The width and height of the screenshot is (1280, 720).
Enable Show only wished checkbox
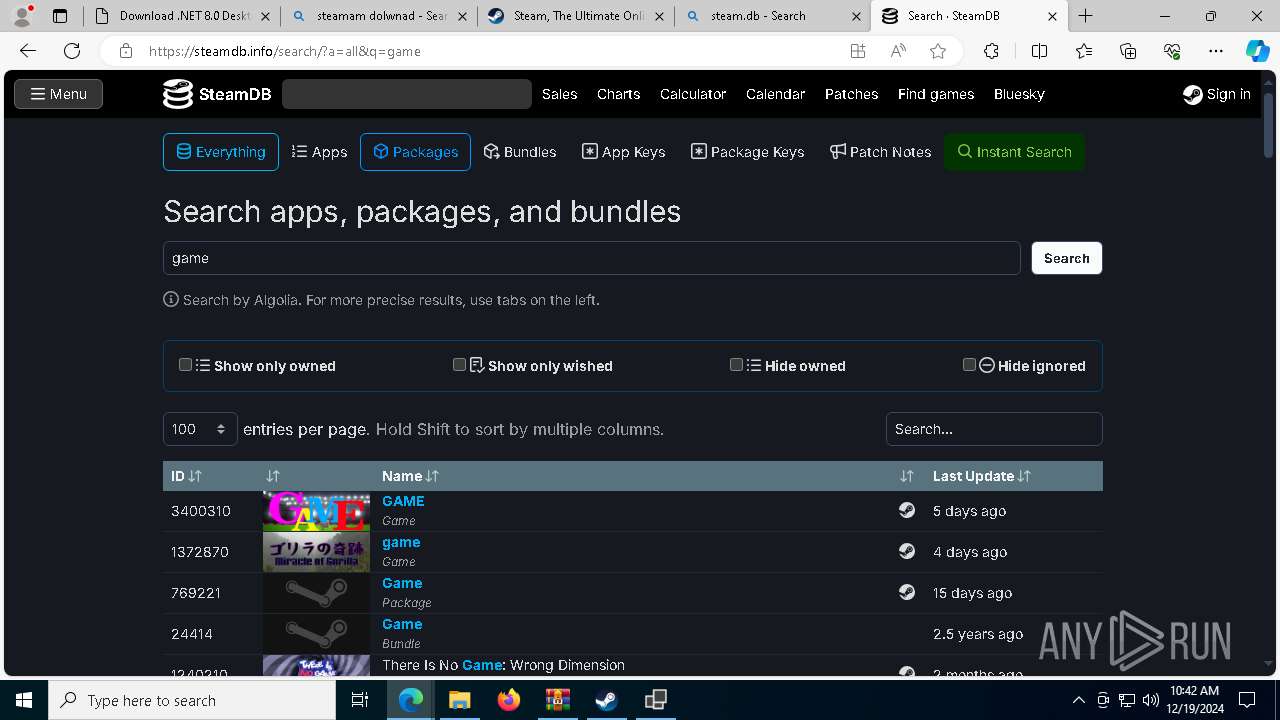point(459,365)
